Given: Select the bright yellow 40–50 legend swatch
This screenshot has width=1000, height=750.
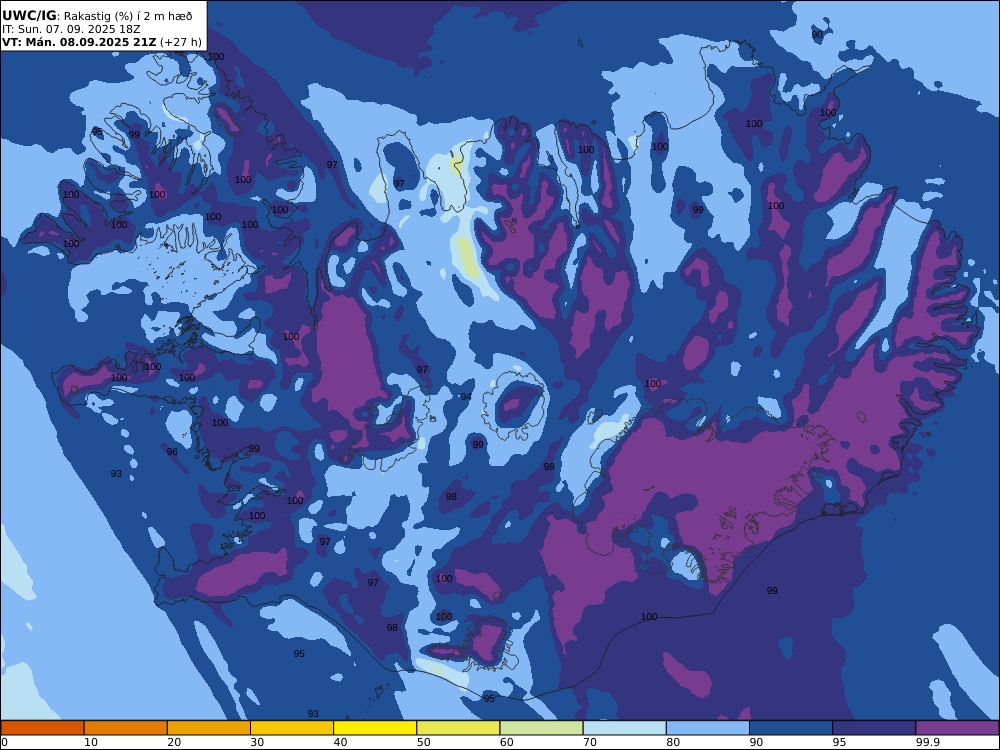Looking at the screenshot, I should [375, 728].
